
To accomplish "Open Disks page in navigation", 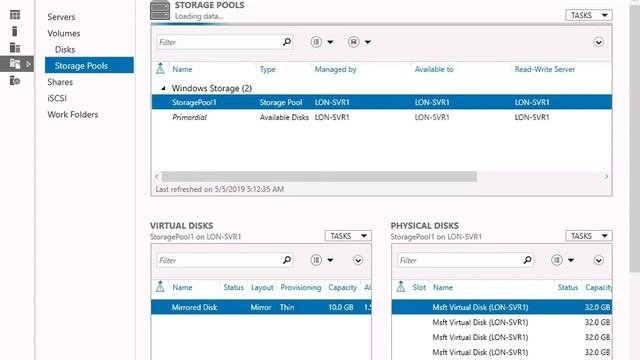I will (x=65, y=50).
